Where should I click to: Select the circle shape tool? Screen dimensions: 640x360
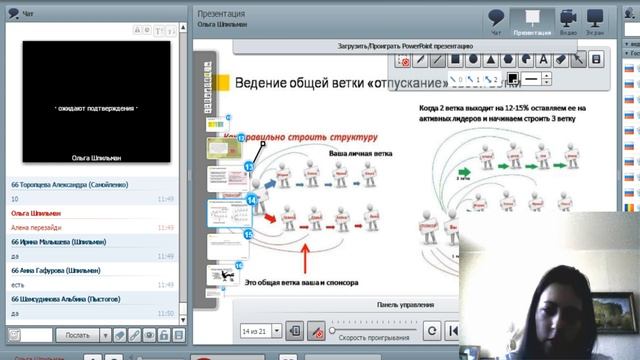(x=473, y=60)
